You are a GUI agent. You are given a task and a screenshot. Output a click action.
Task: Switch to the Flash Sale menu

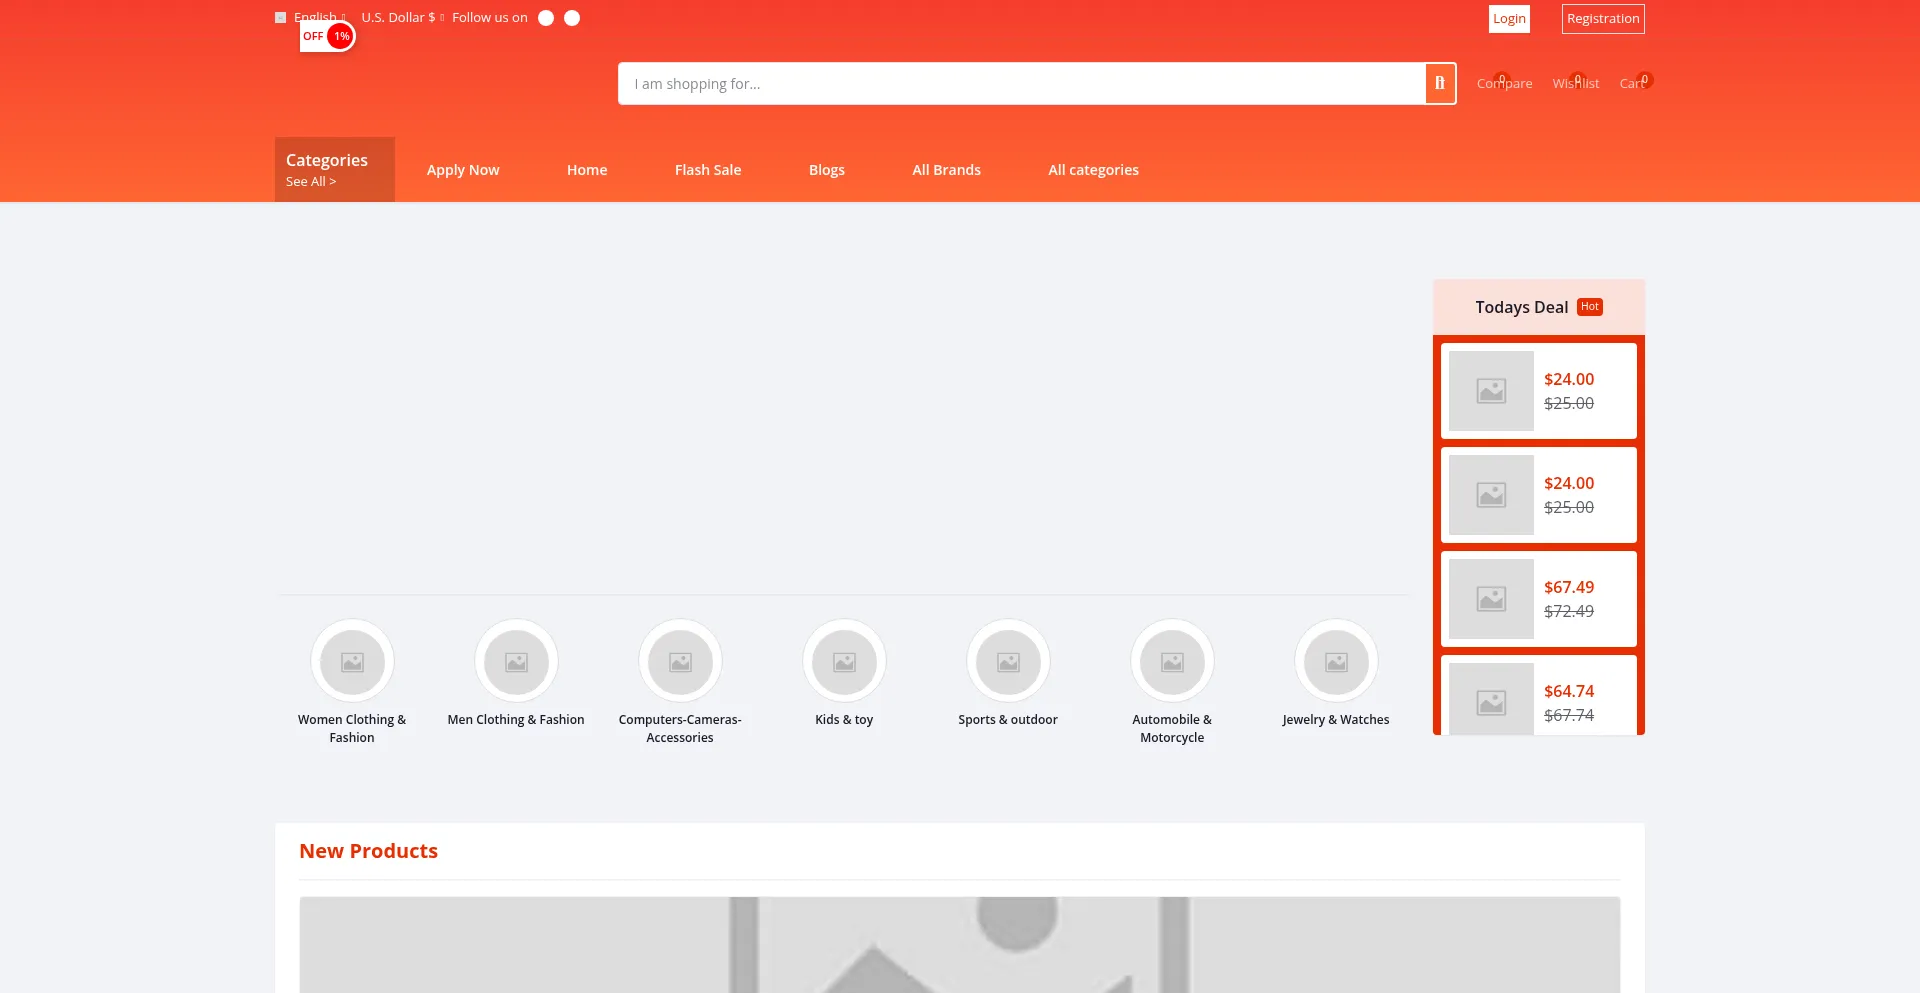pyautogui.click(x=707, y=169)
